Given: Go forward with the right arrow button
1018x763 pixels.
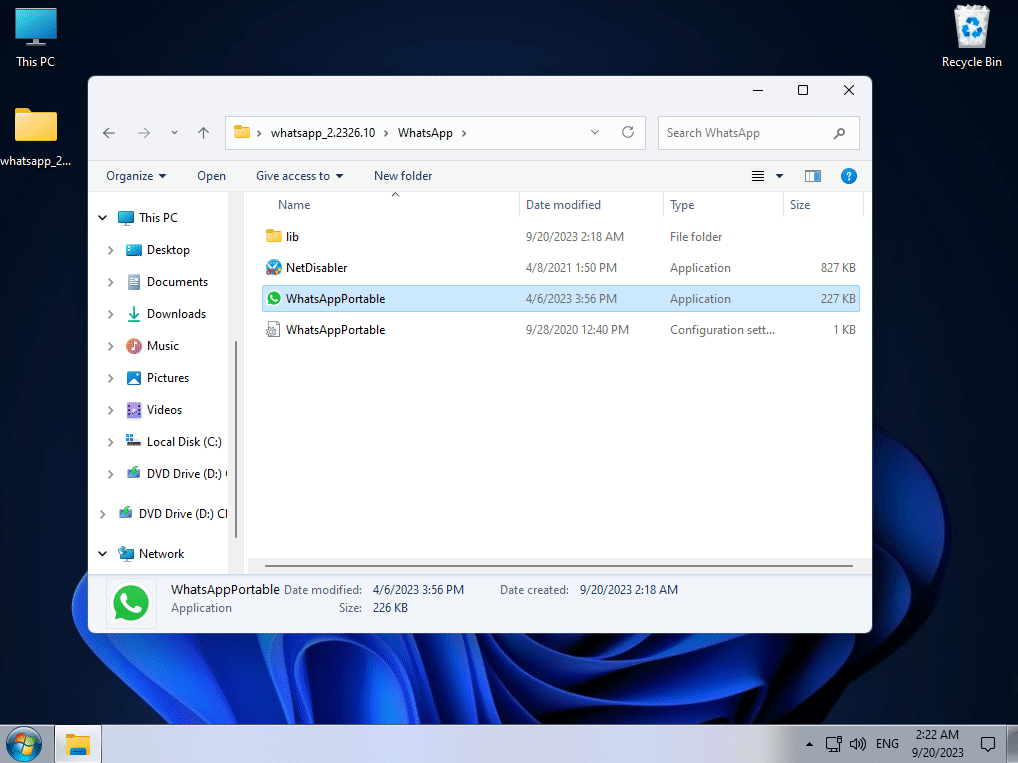Looking at the screenshot, I should tap(144, 133).
